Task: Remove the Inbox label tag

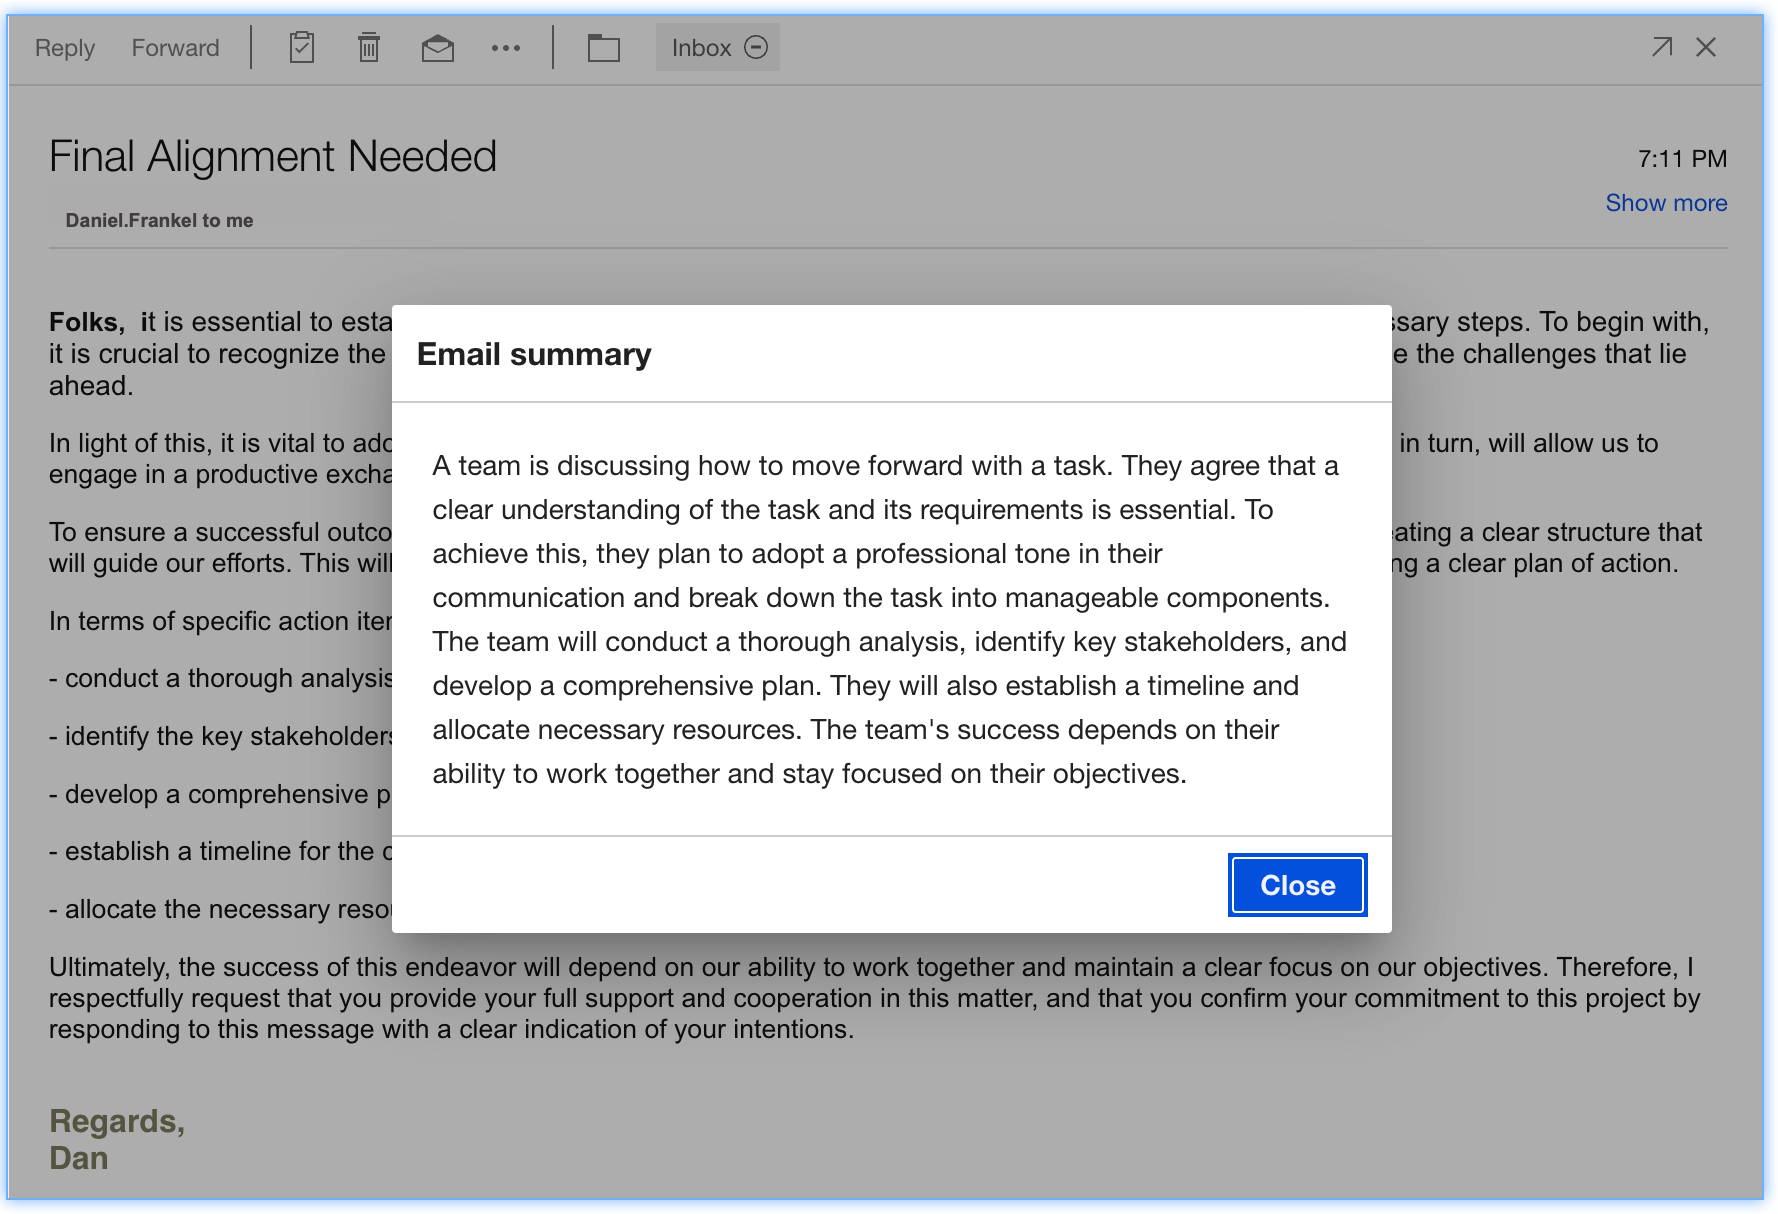Action: [x=757, y=47]
